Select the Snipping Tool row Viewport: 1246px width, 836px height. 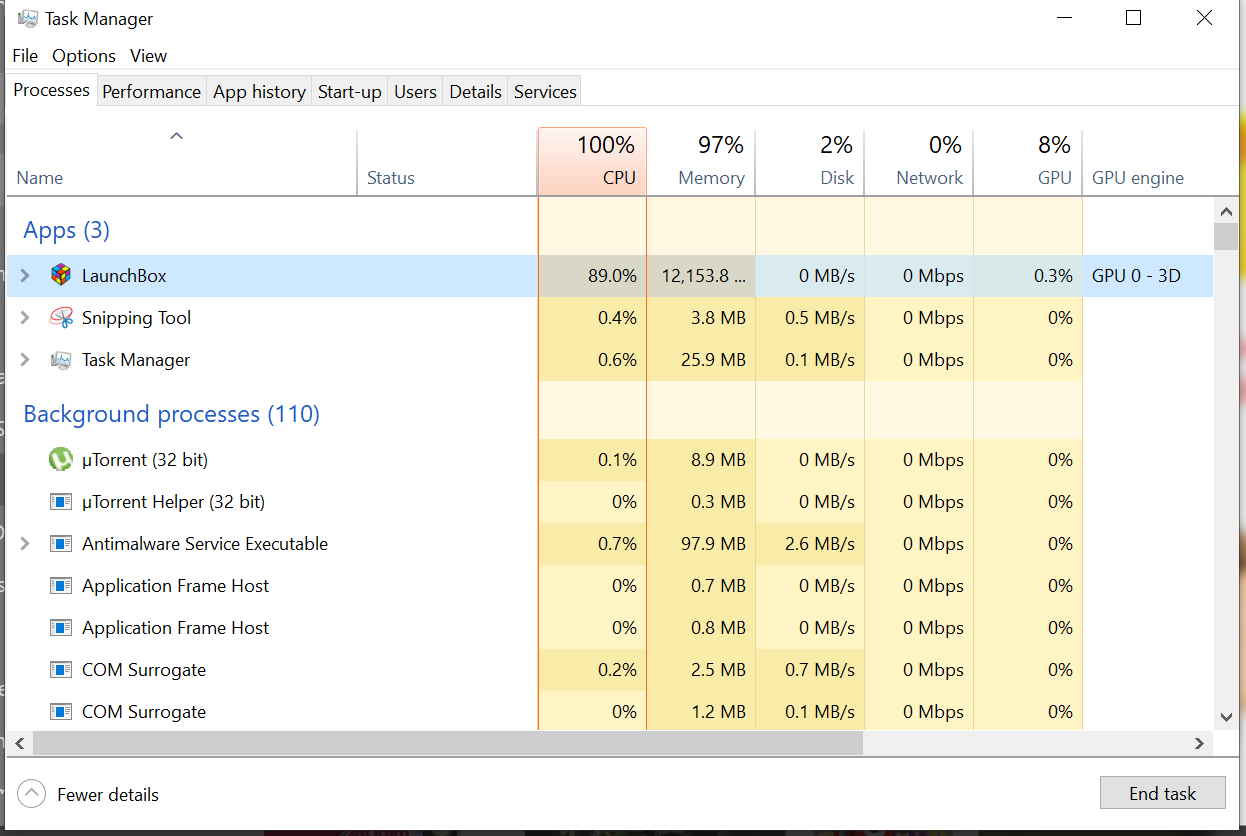(x=610, y=318)
